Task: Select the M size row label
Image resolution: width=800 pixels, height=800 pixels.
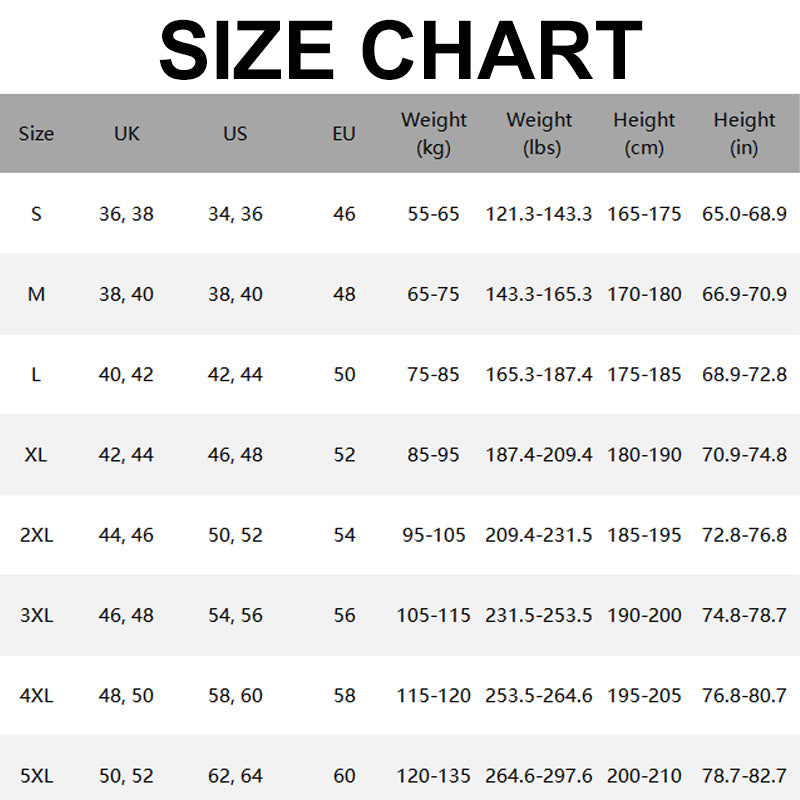Action: coord(37,294)
